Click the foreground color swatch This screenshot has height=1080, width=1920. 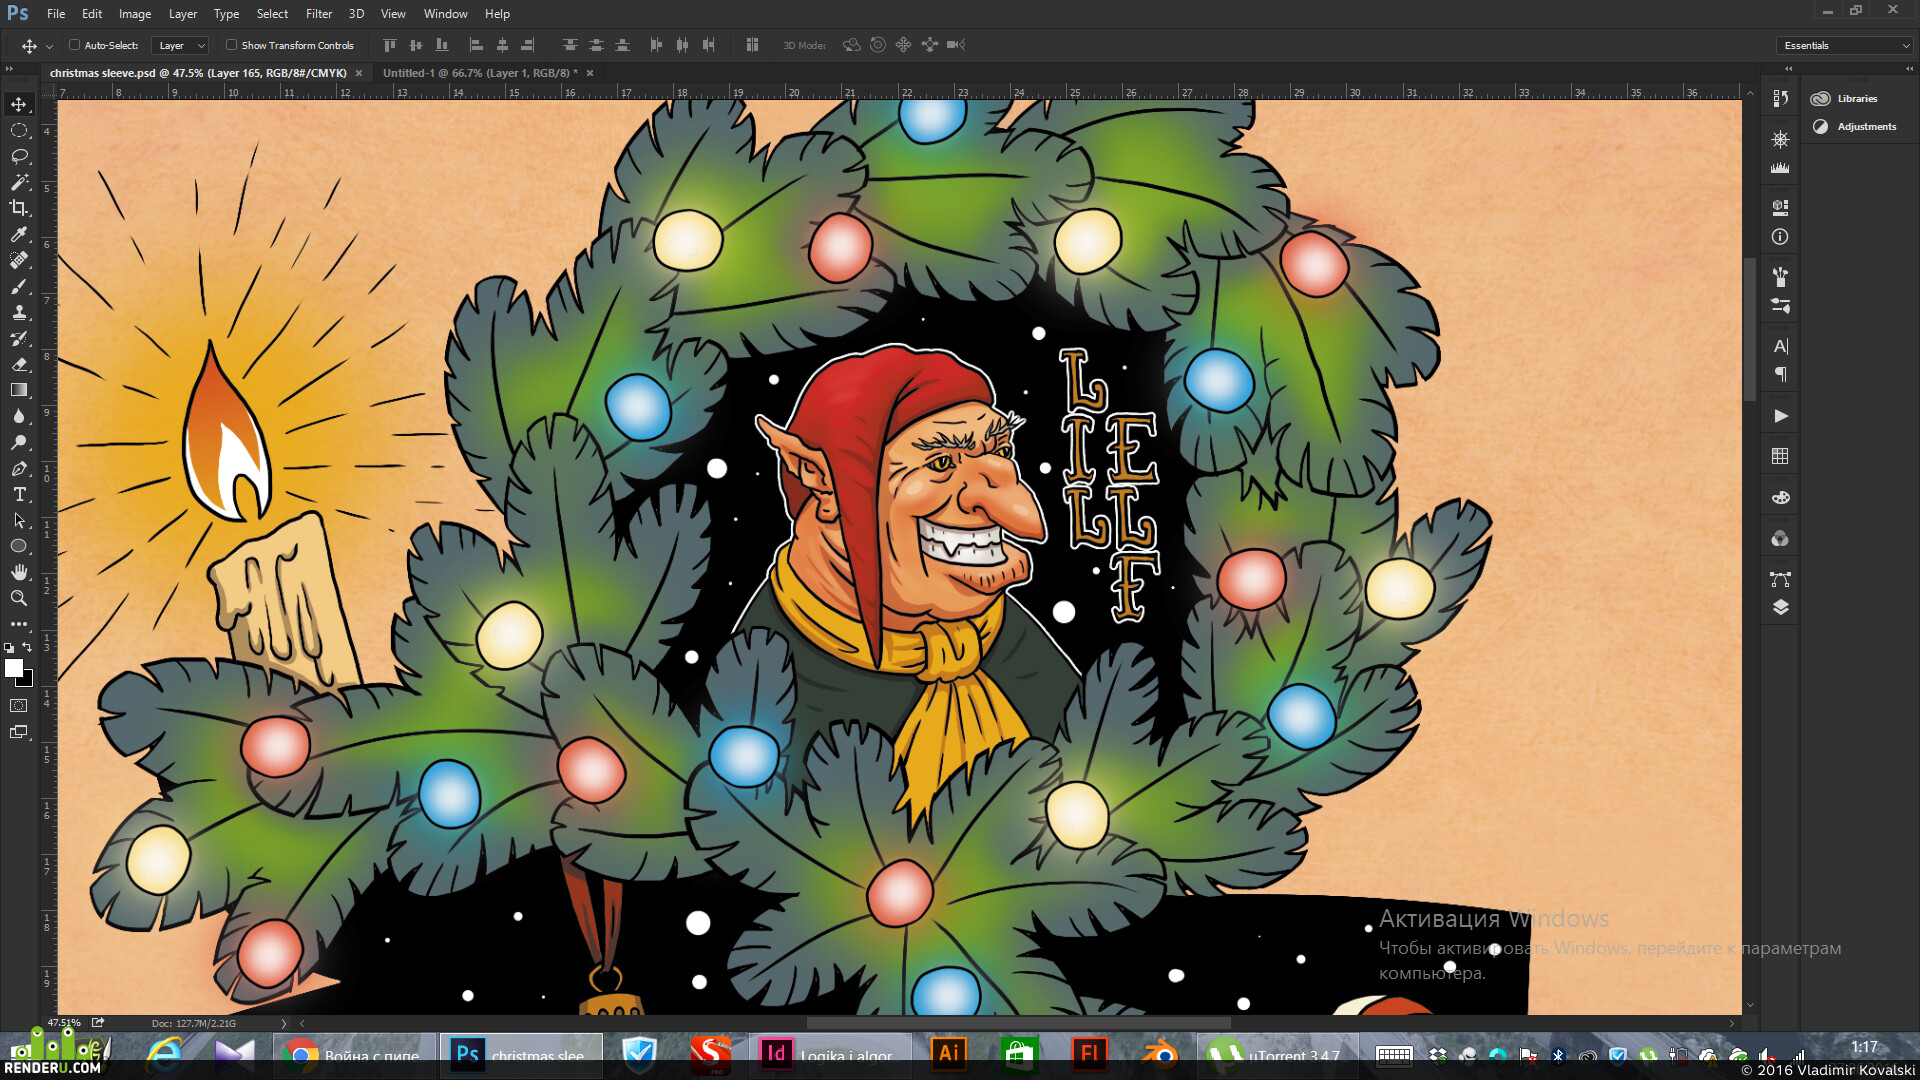[14, 669]
